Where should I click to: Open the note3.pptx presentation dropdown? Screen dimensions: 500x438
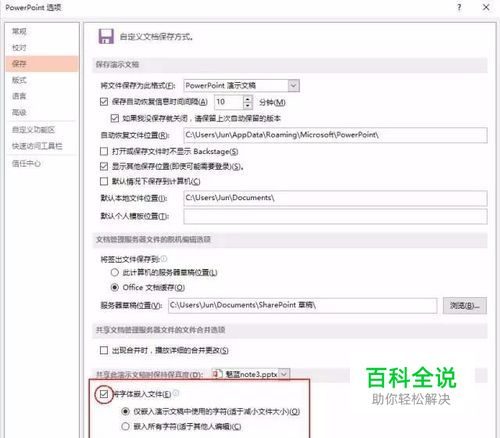click(284, 374)
